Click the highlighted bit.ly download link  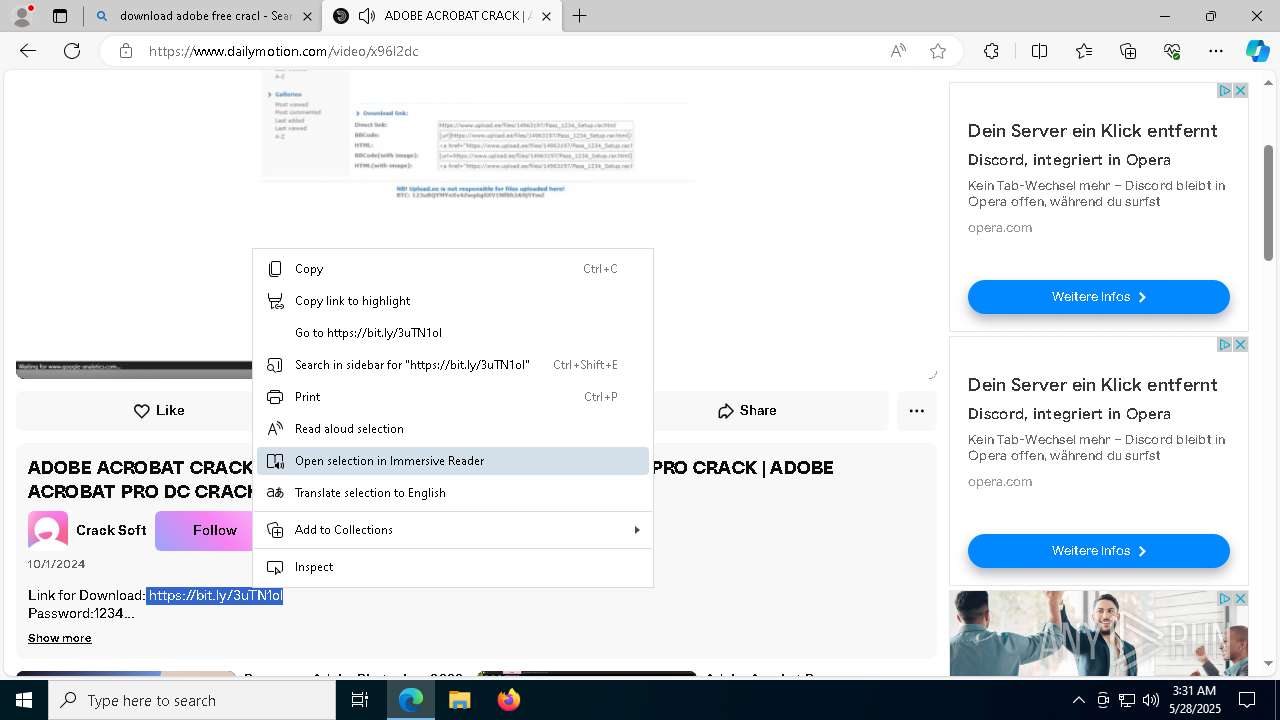pyautogui.click(x=215, y=596)
